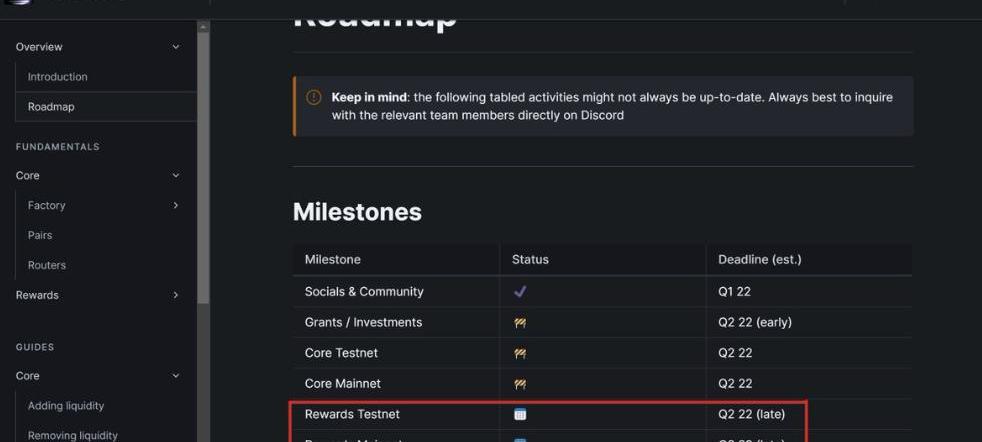Click the calendar icon for Rewards Testnet

[520, 414]
